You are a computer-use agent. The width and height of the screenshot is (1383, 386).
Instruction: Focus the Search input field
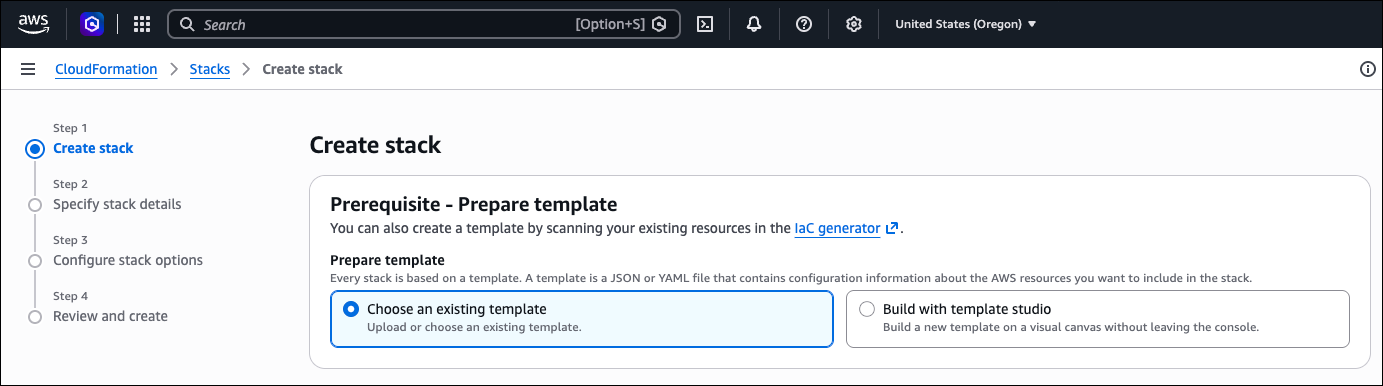[x=423, y=24]
